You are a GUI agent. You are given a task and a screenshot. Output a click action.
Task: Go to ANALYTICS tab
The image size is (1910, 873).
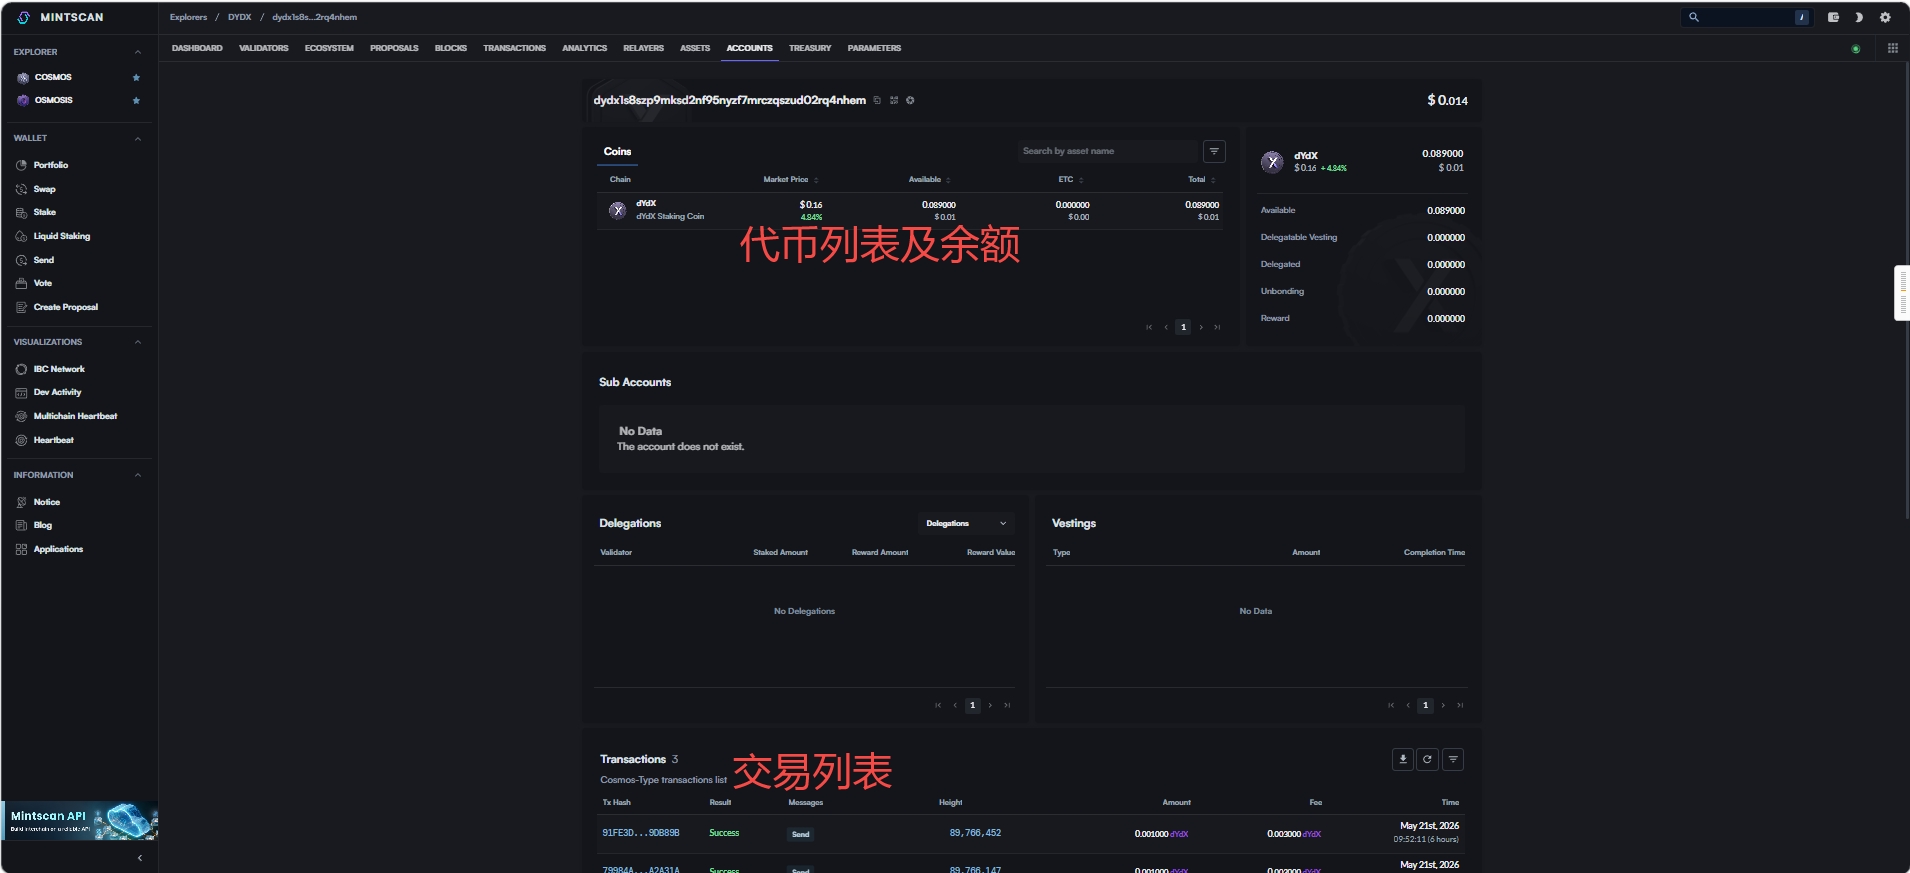click(x=584, y=48)
